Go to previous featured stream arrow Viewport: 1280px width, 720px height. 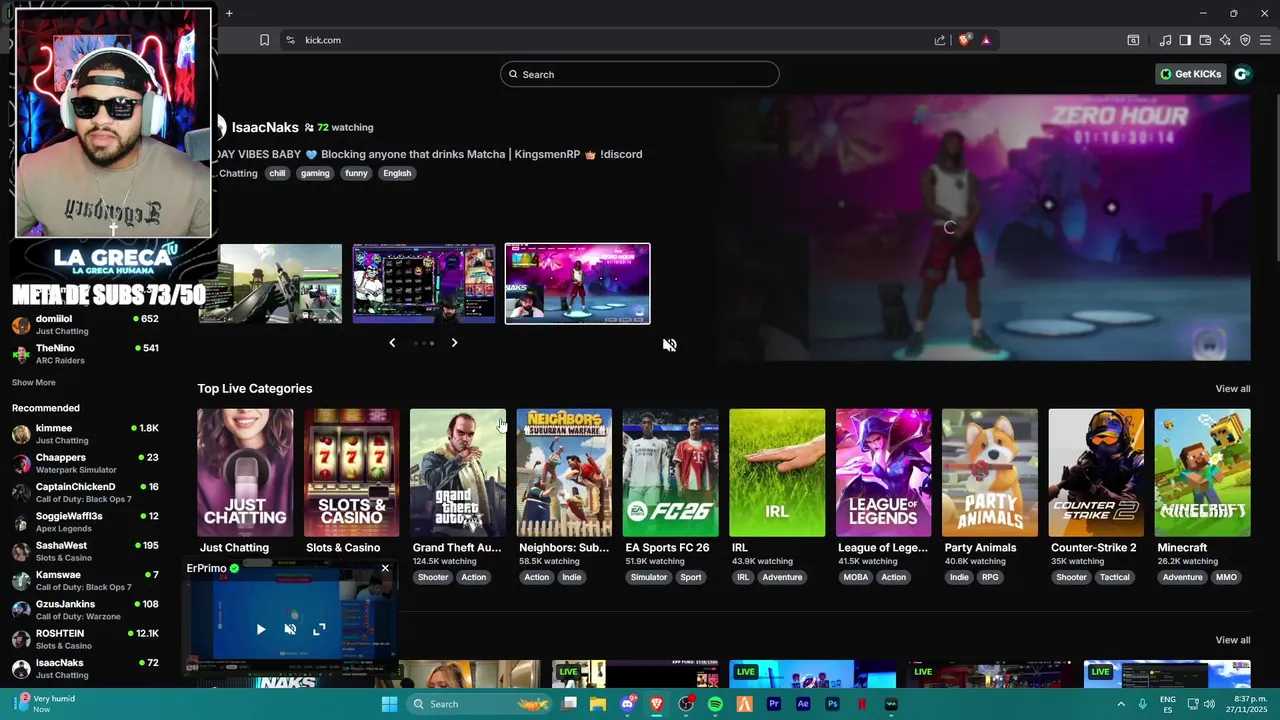click(392, 343)
